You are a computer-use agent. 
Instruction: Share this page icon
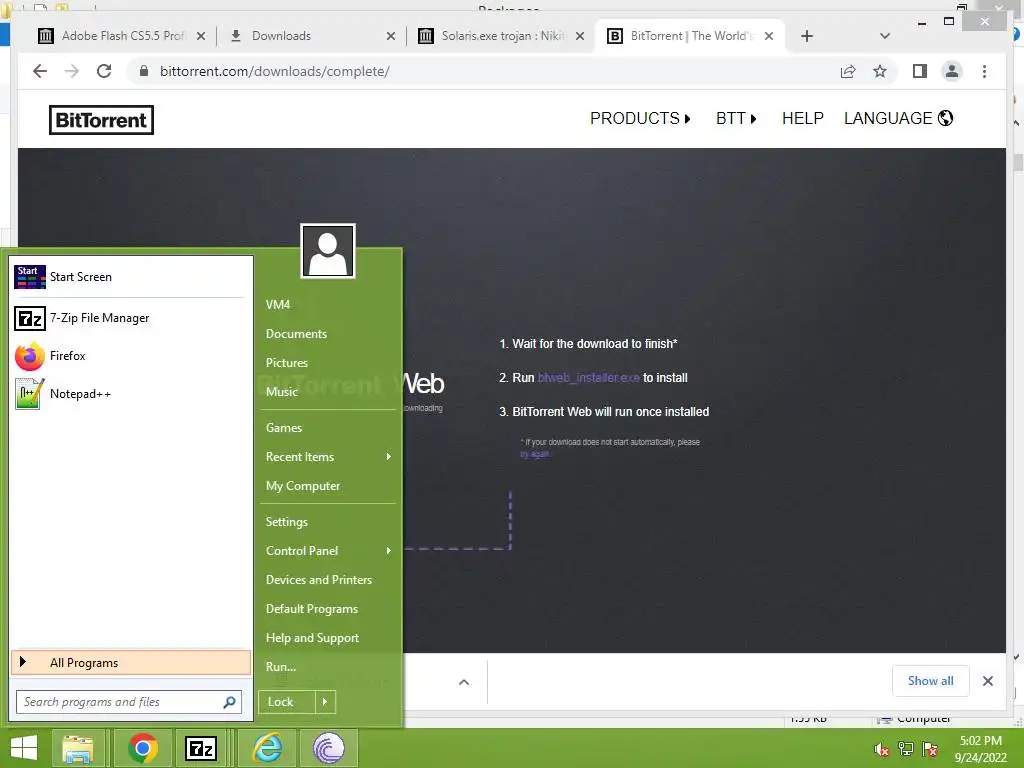[848, 71]
